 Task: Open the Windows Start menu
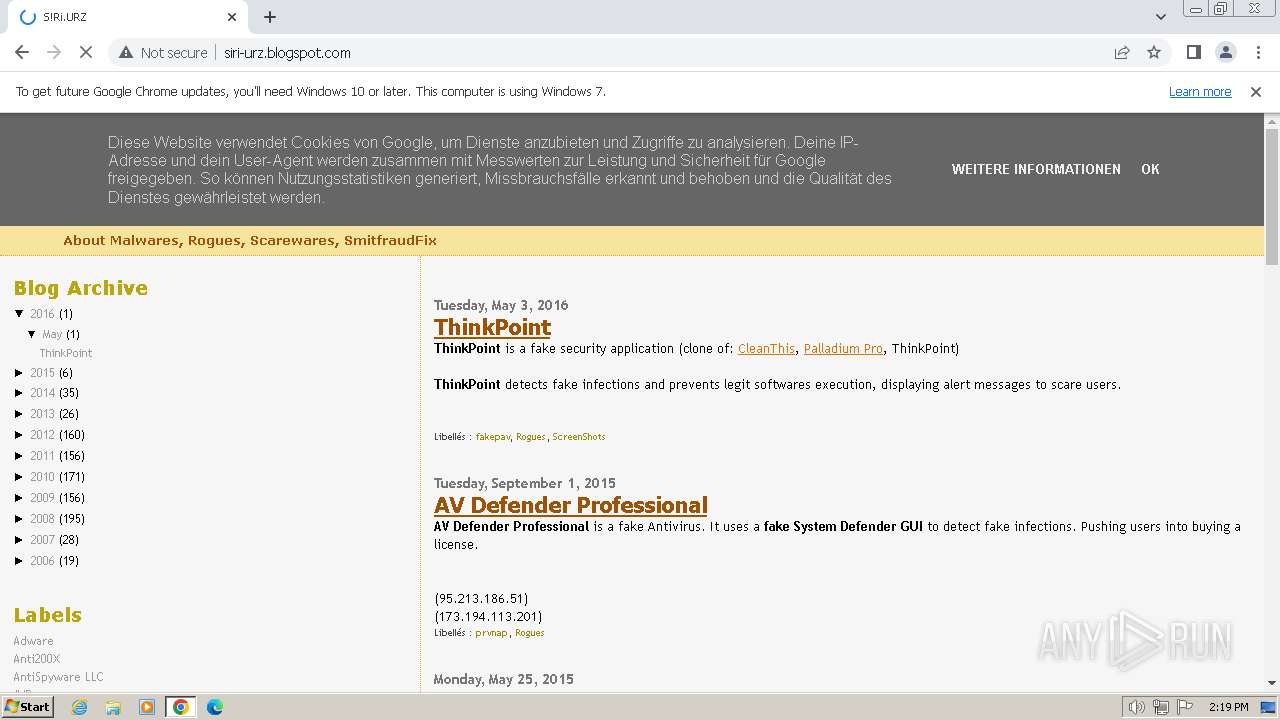27,707
